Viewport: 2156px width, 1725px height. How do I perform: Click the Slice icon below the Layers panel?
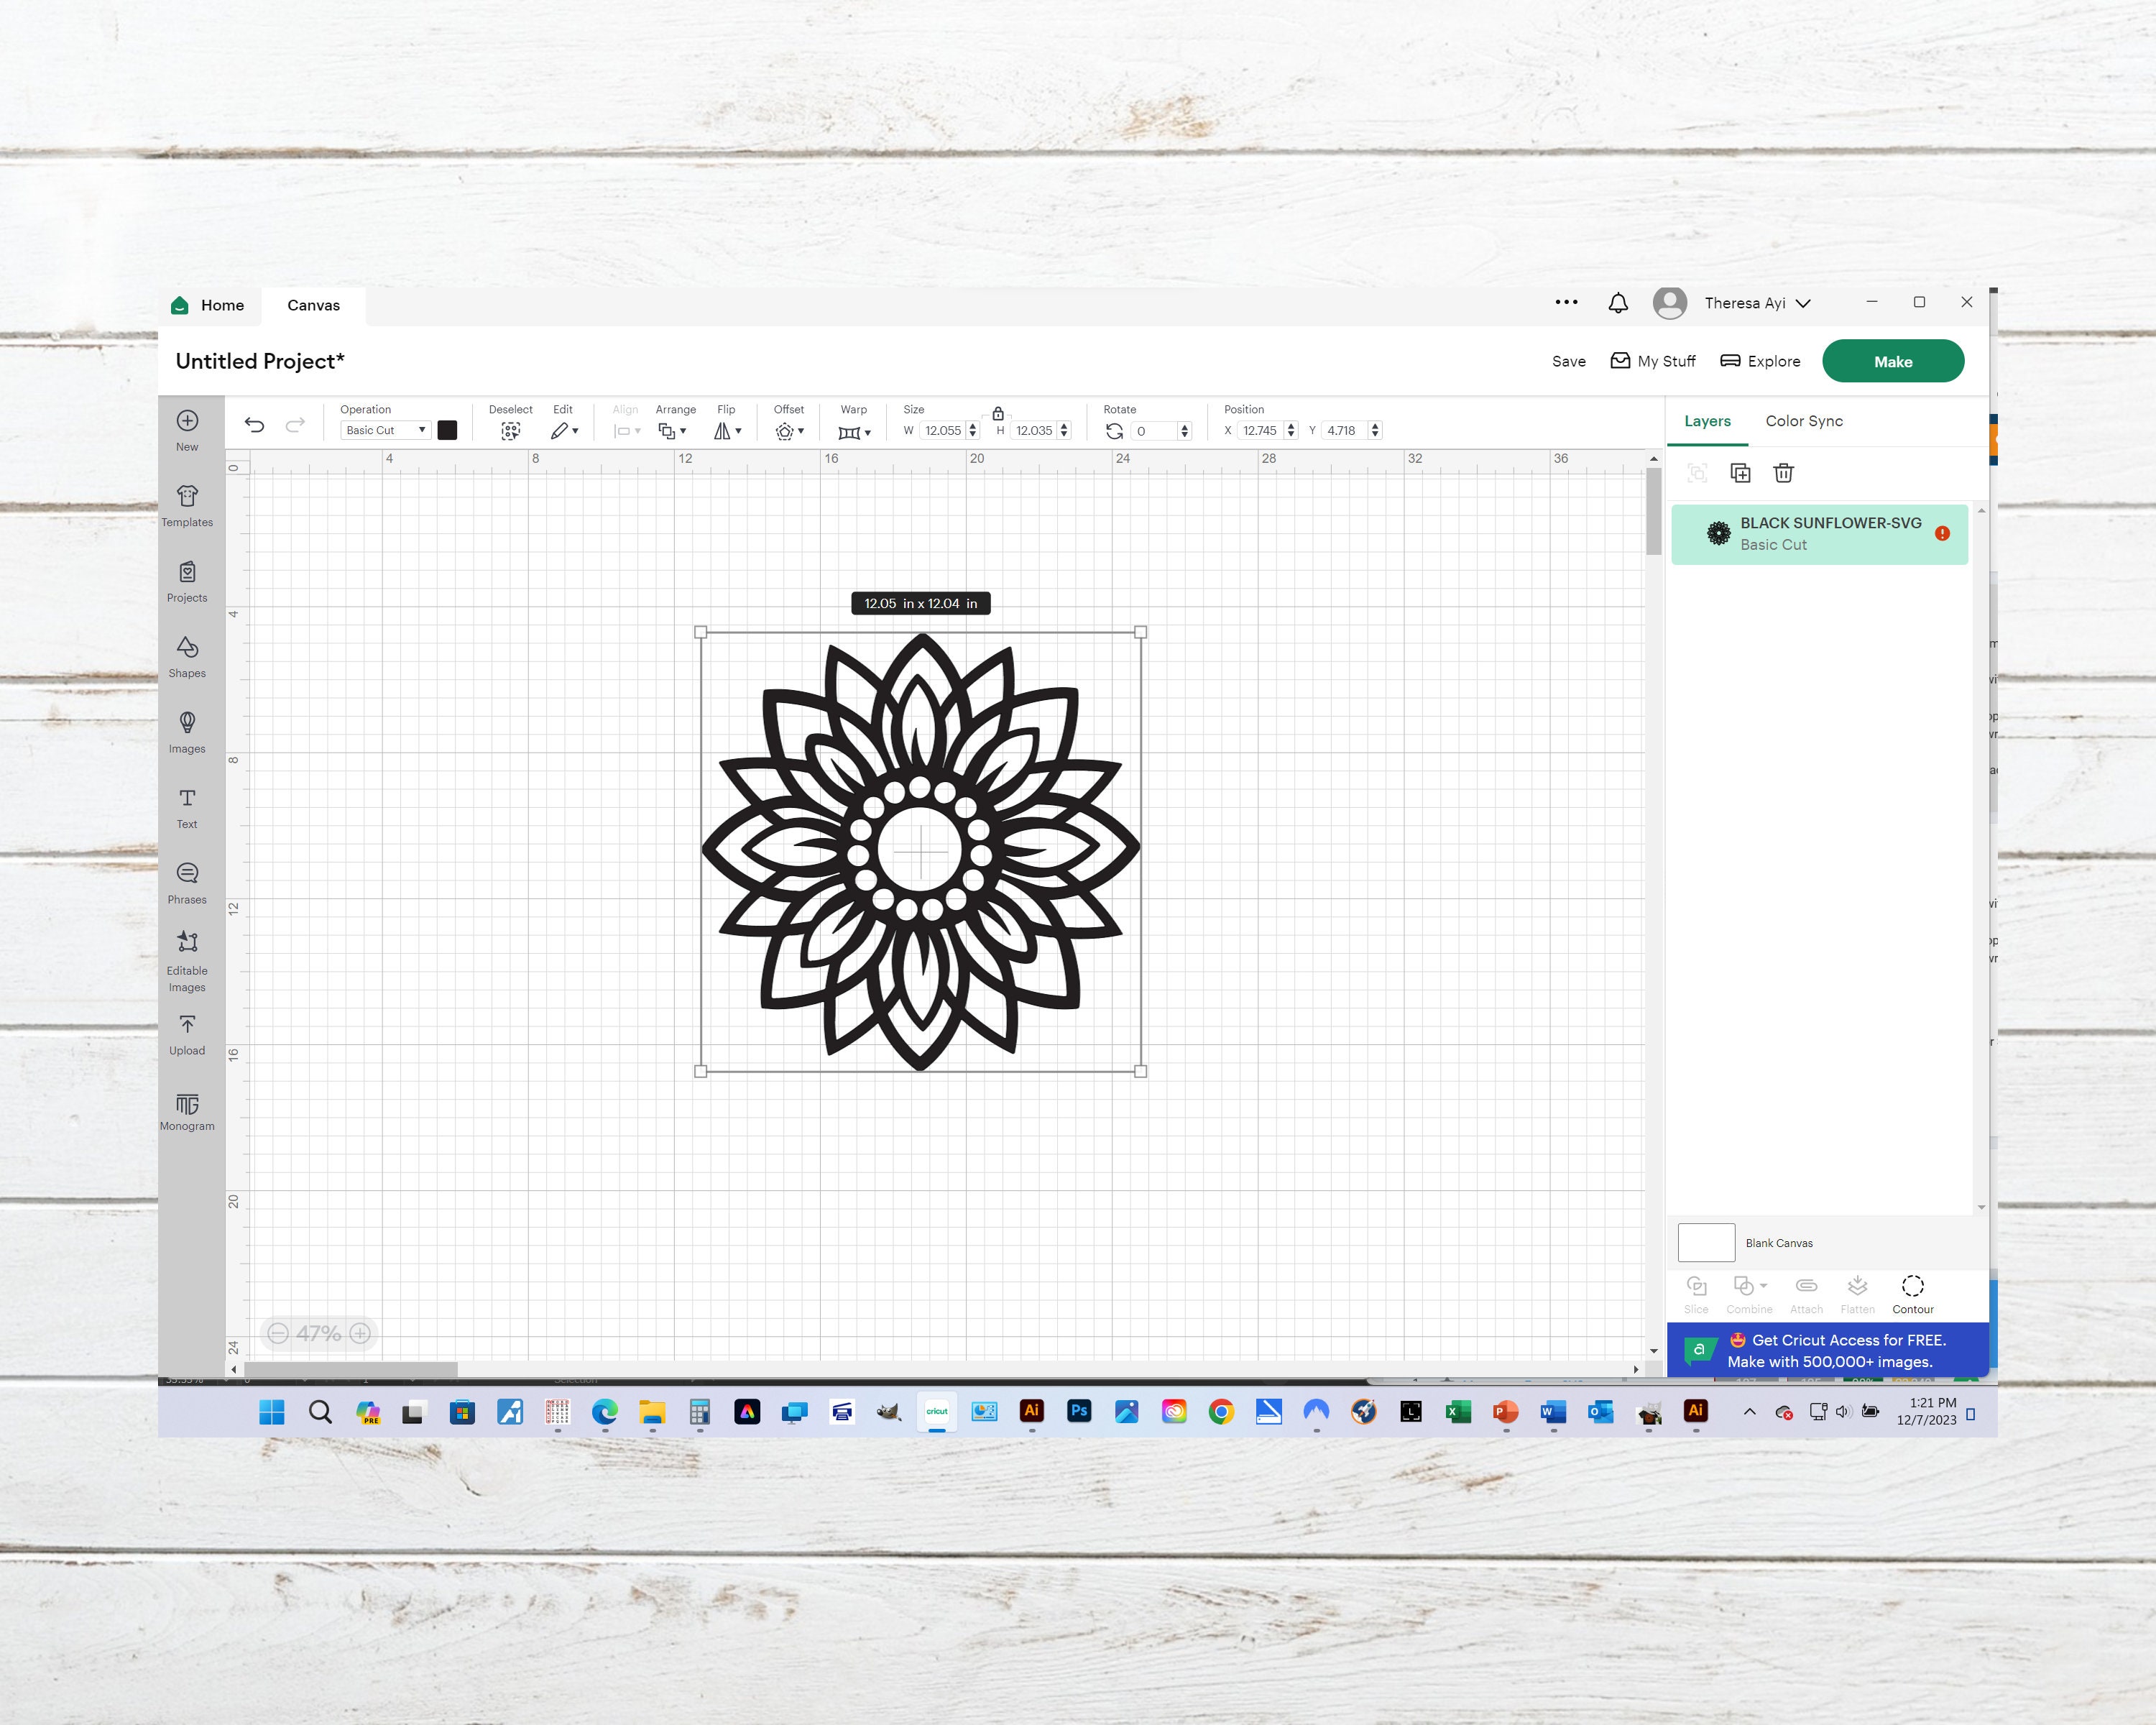[x=1697, y=1290]
